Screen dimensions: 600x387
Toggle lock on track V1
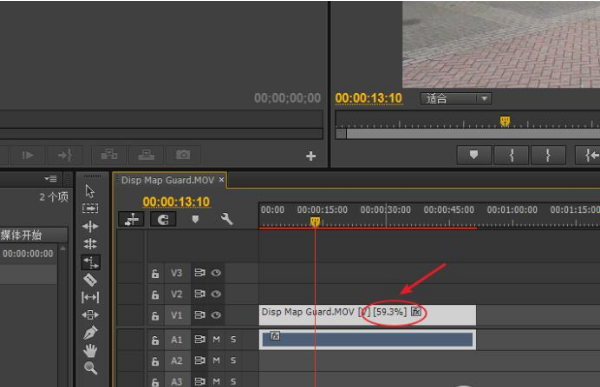(x=155, y=315)
